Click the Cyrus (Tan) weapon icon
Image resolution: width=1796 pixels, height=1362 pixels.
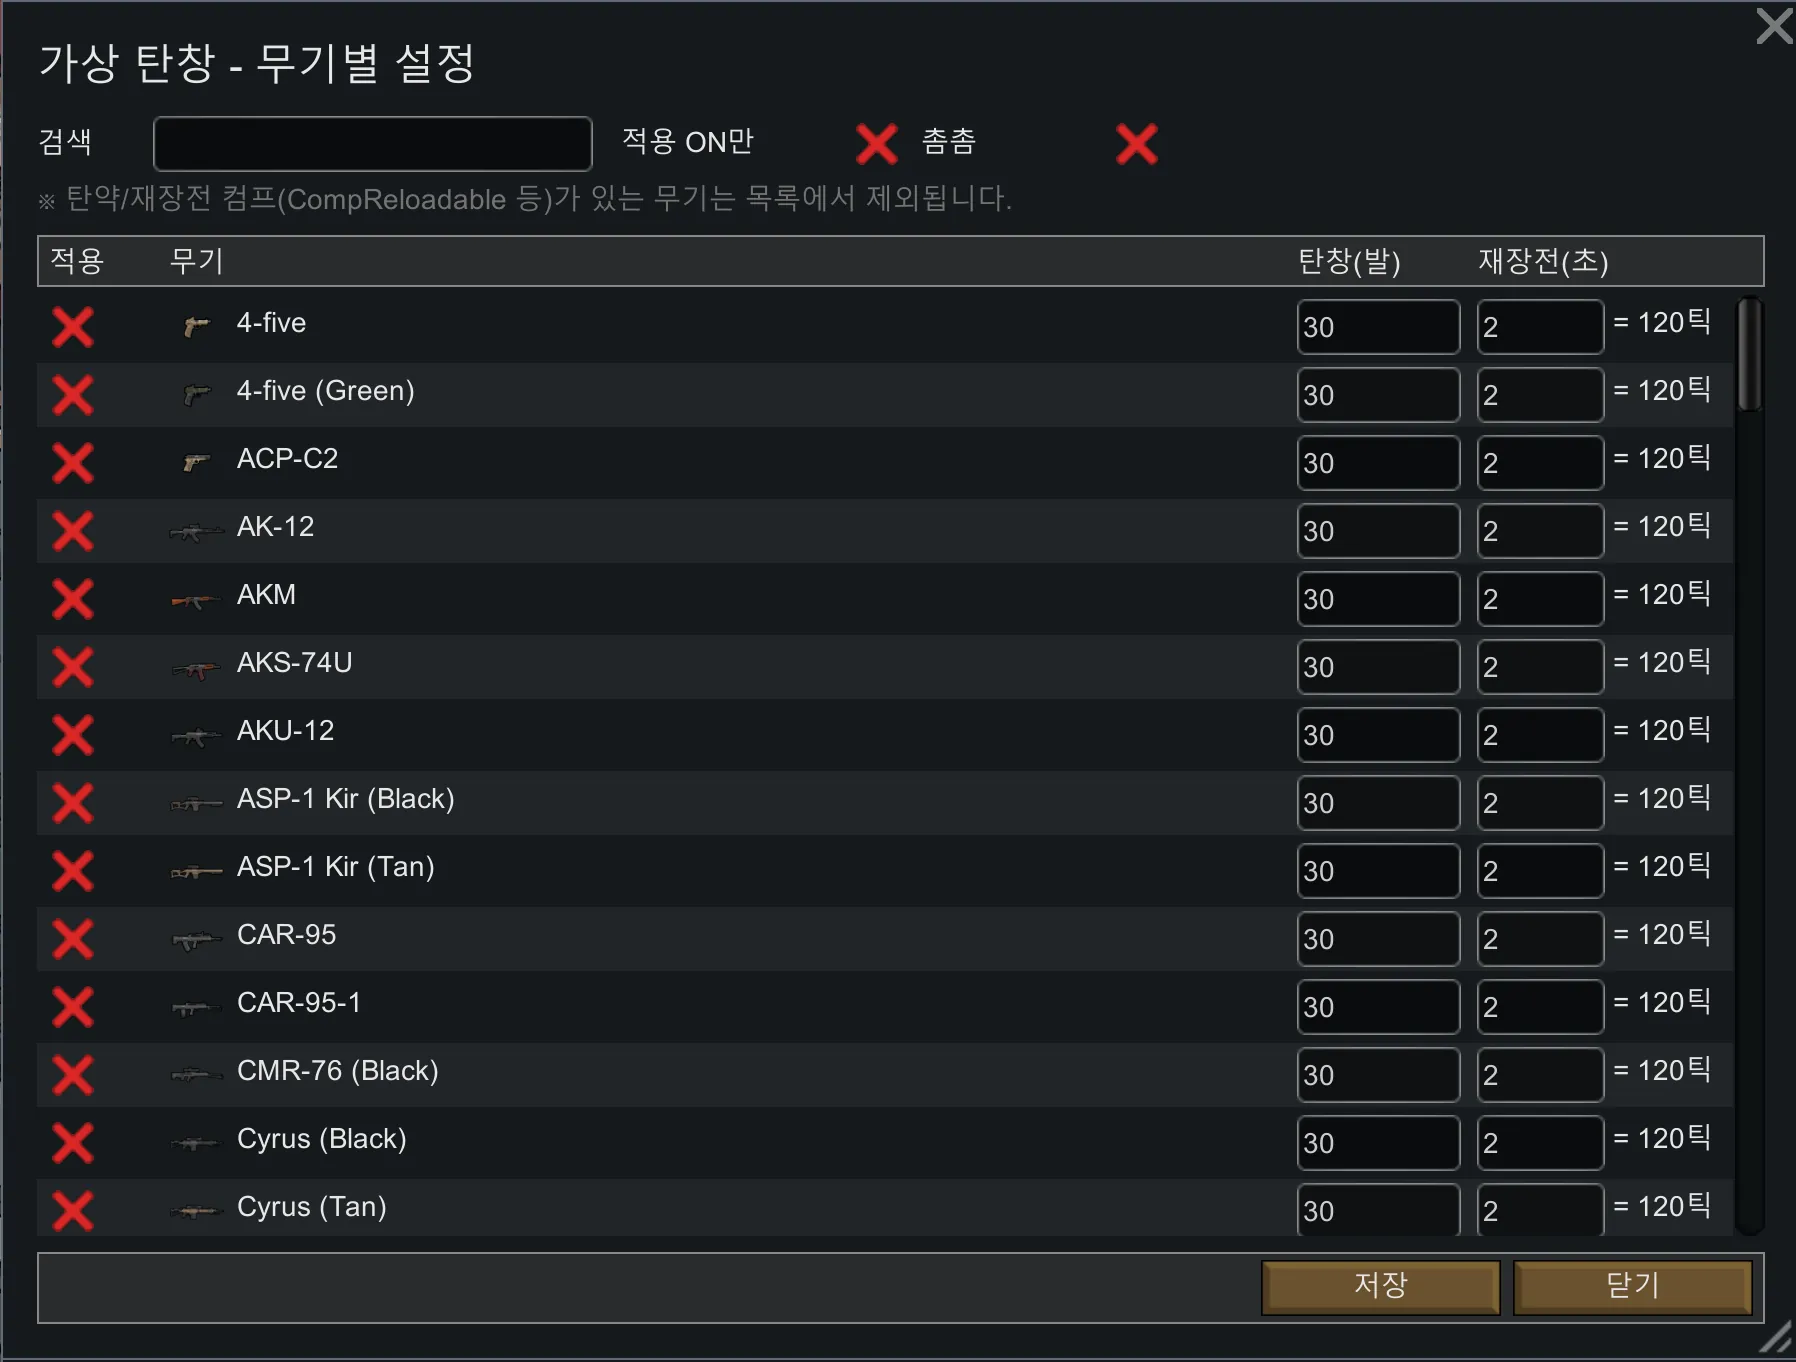[x=196, y=1212]
